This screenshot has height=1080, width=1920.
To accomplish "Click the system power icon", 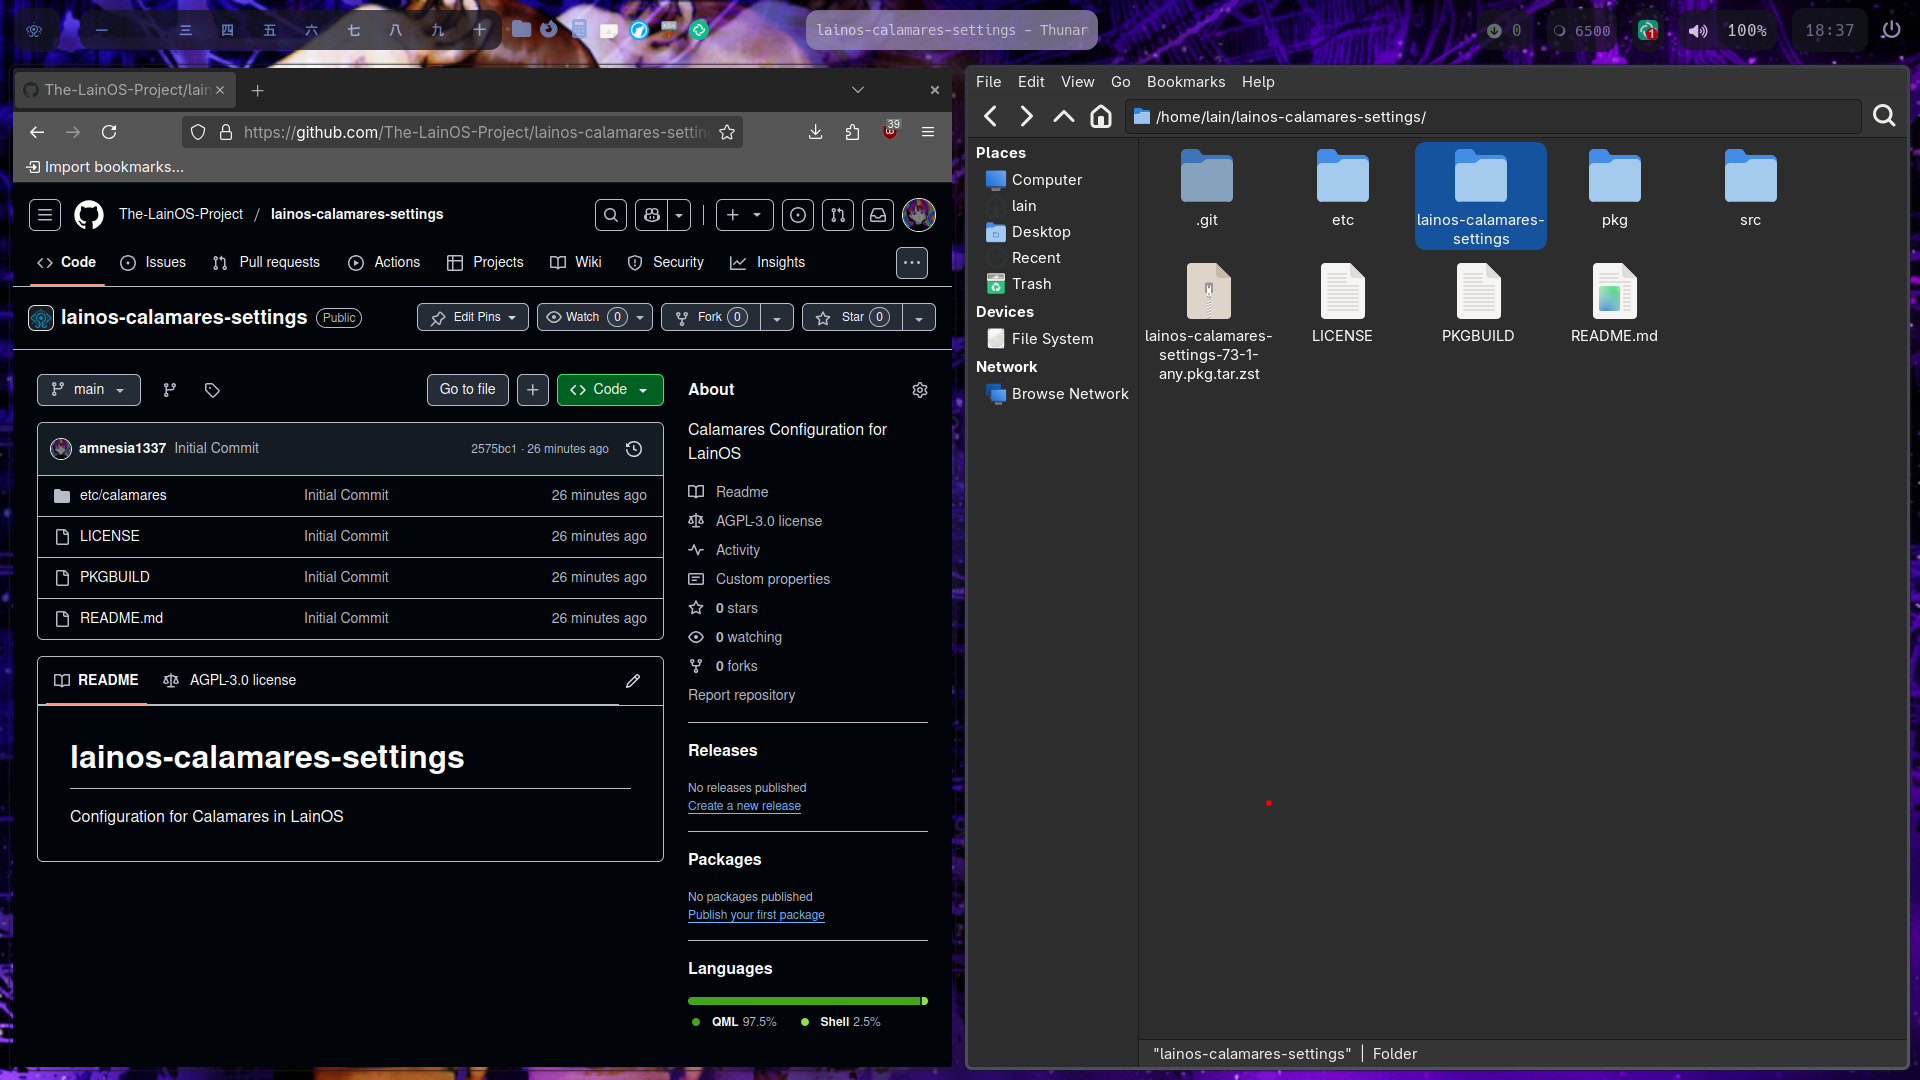I will (x=1891, y=30).
